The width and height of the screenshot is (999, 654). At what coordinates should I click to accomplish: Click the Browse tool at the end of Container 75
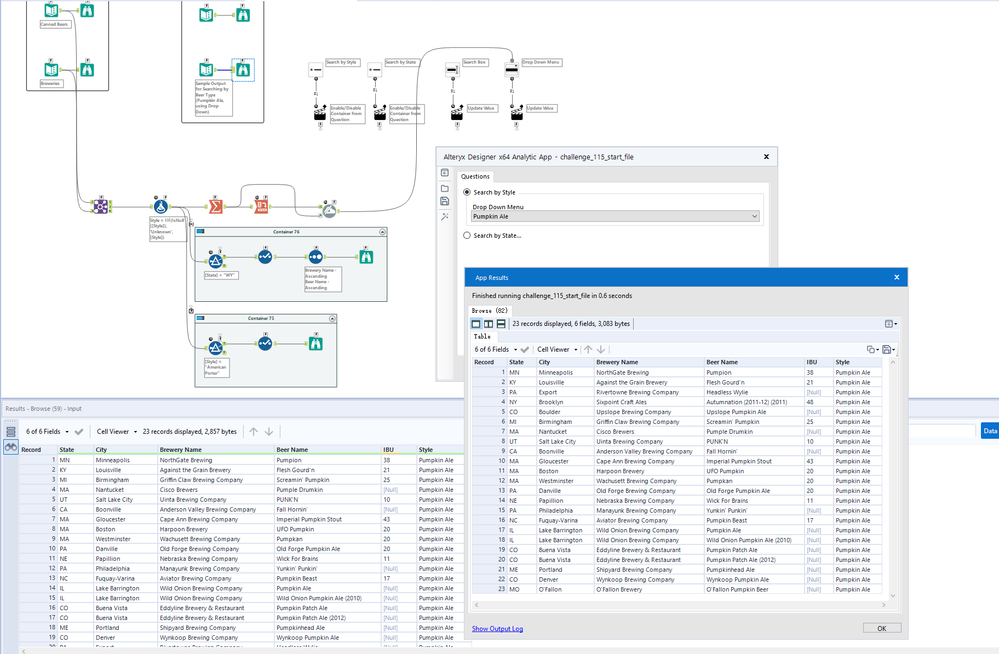click(316, 343)
